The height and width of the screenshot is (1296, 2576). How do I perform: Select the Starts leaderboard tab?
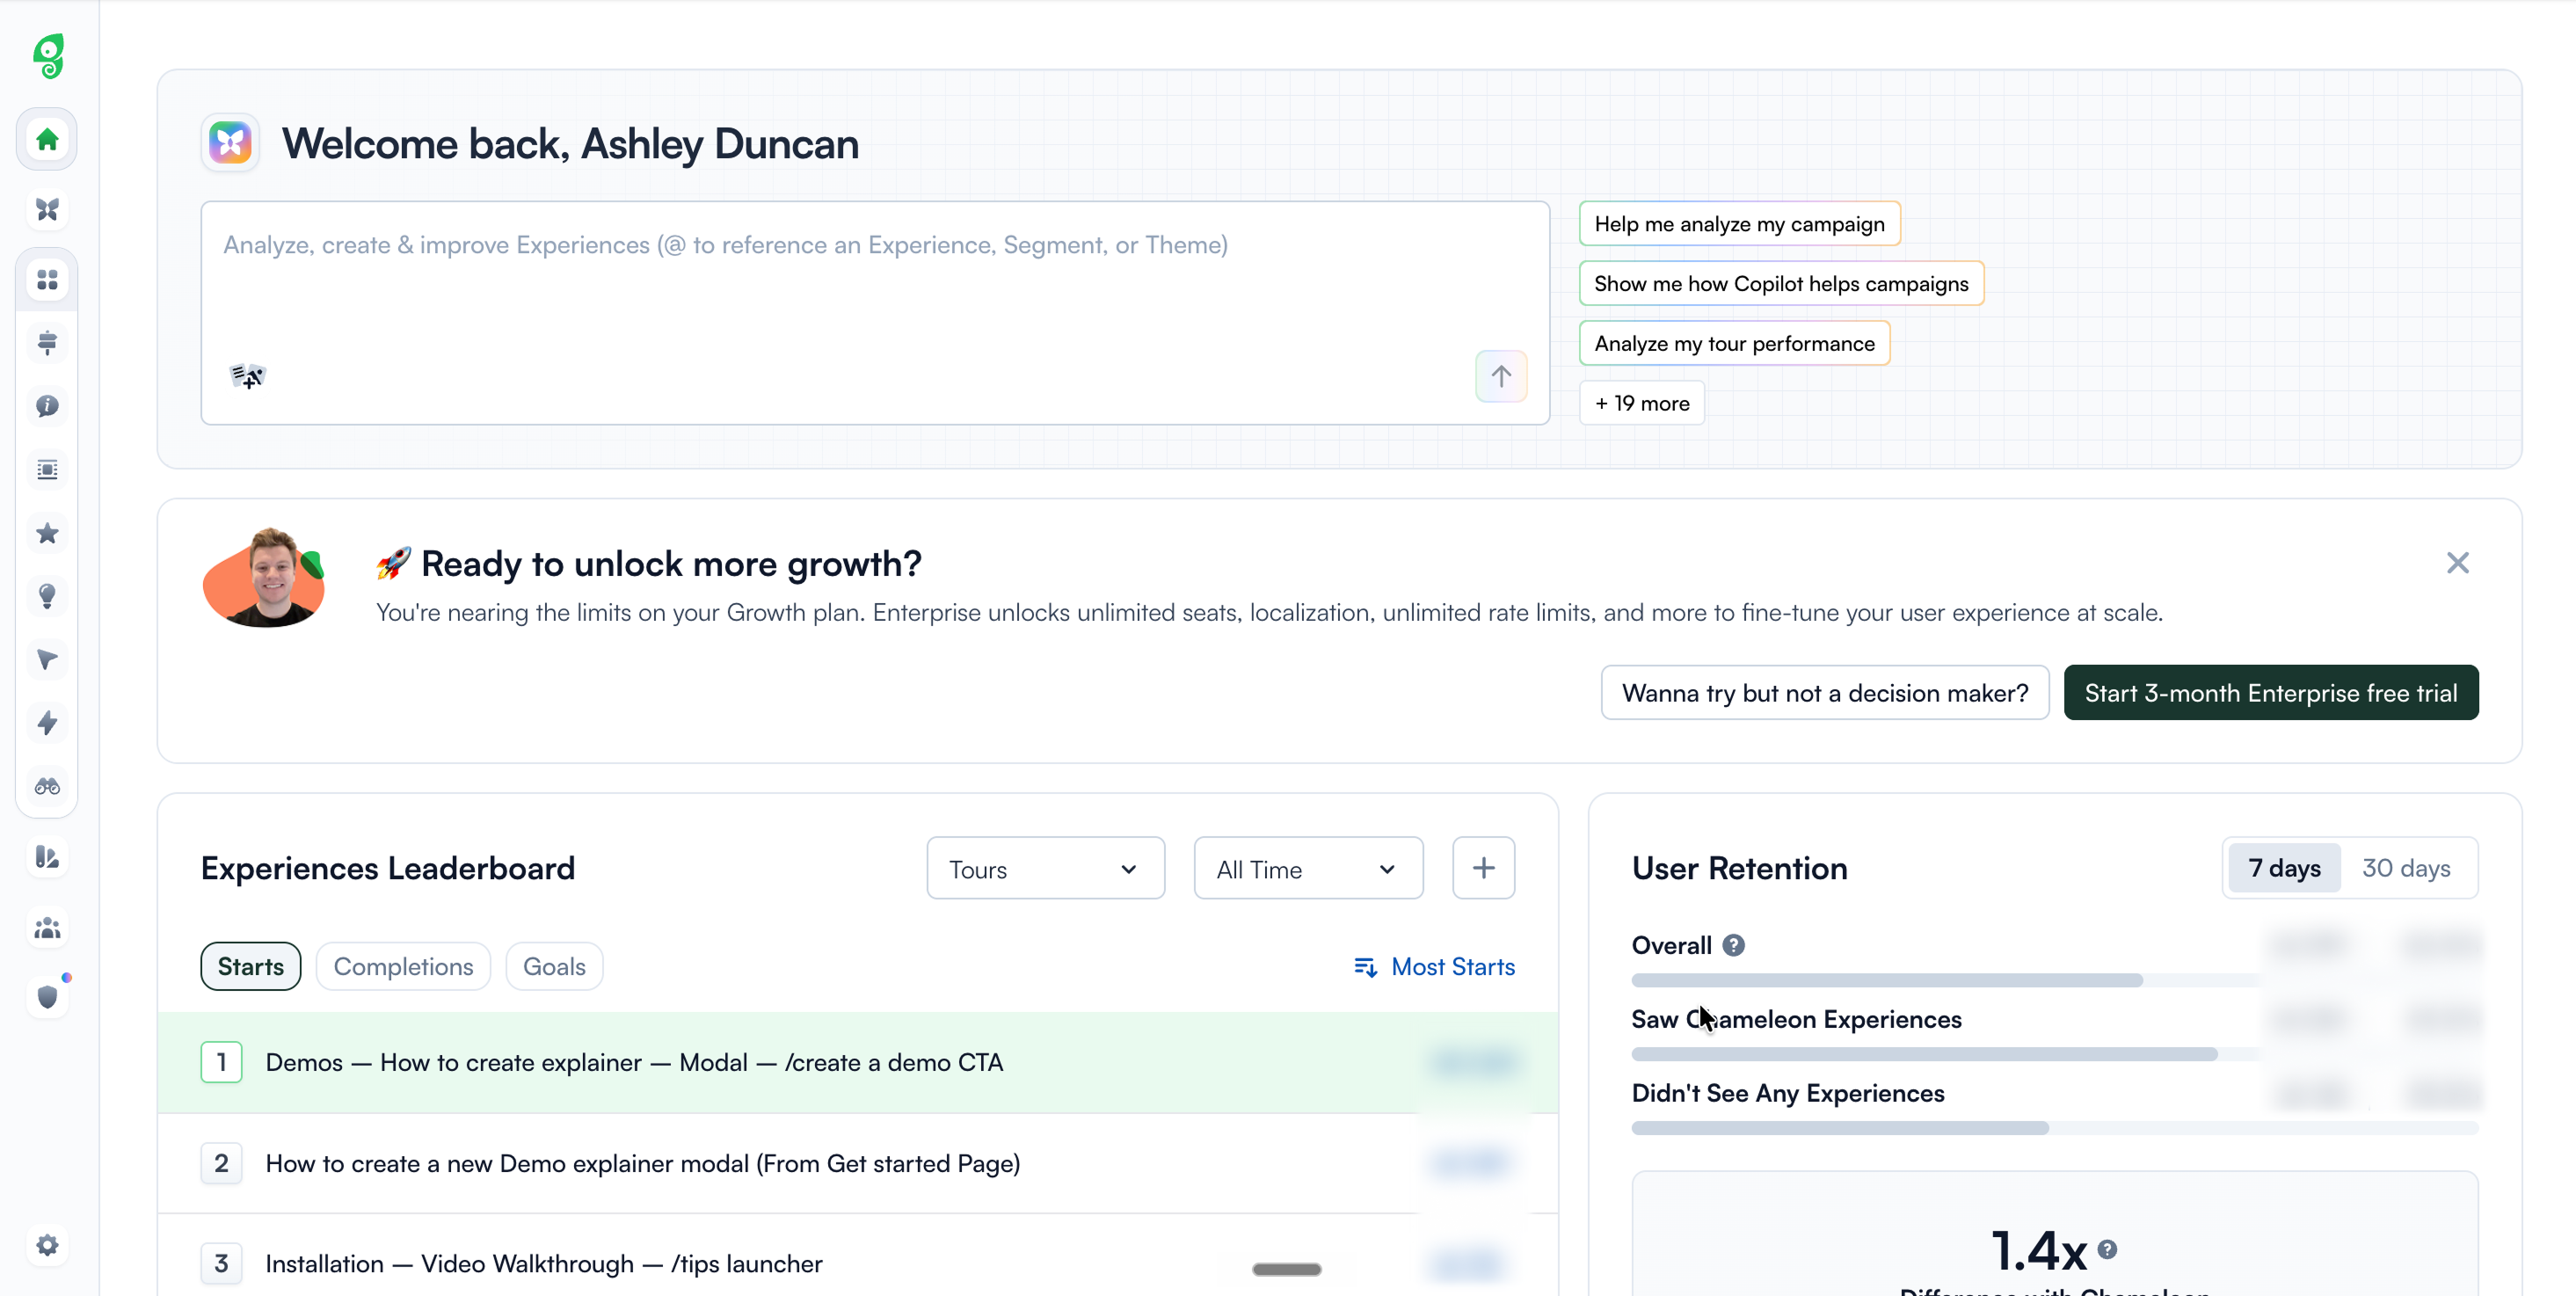tap(250, 966)
